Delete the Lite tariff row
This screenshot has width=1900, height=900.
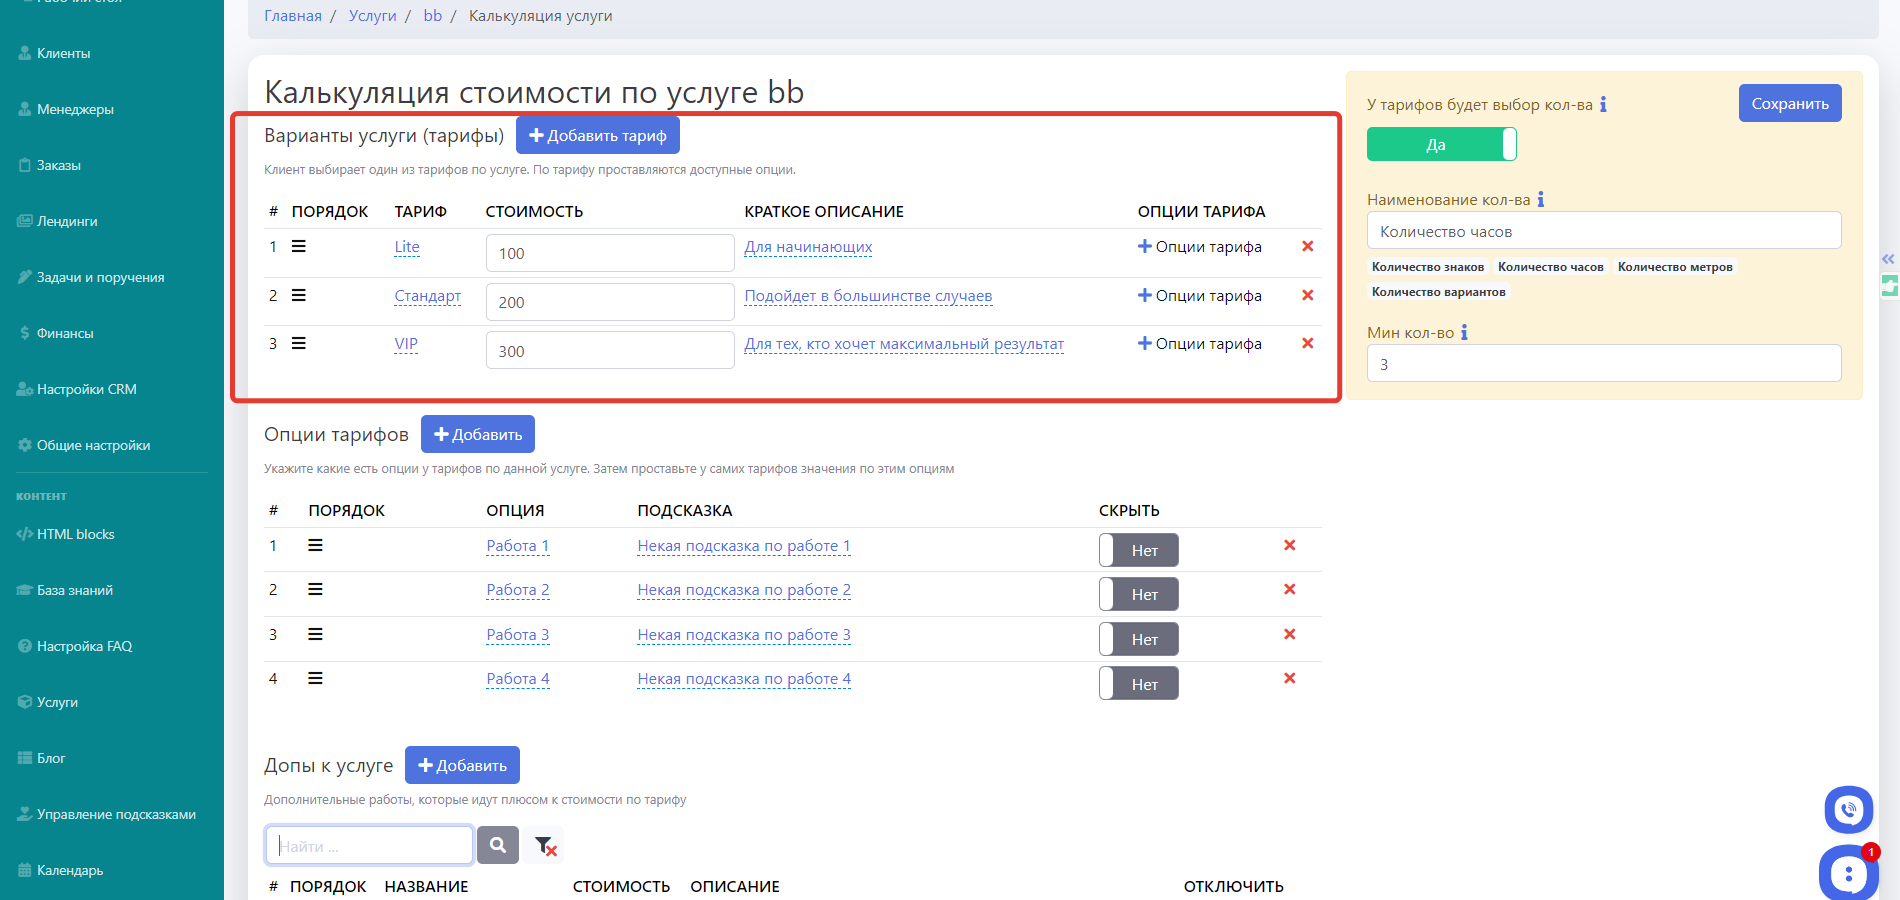pos(1307,247)
